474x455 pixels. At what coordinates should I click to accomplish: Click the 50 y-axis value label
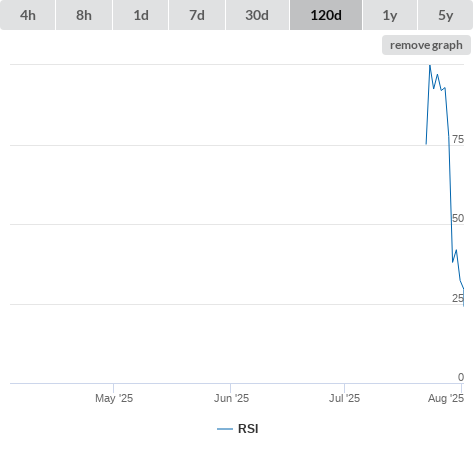pyautogui.click(x=458, y=218)
